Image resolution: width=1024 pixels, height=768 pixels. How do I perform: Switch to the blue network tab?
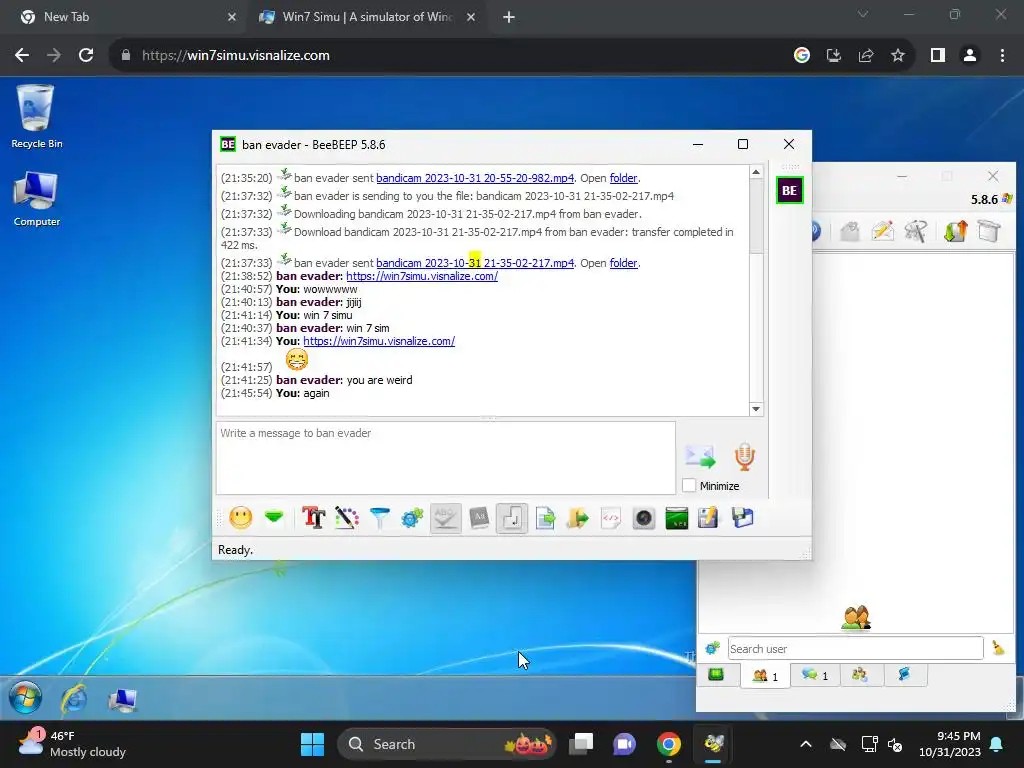[905, 675]
